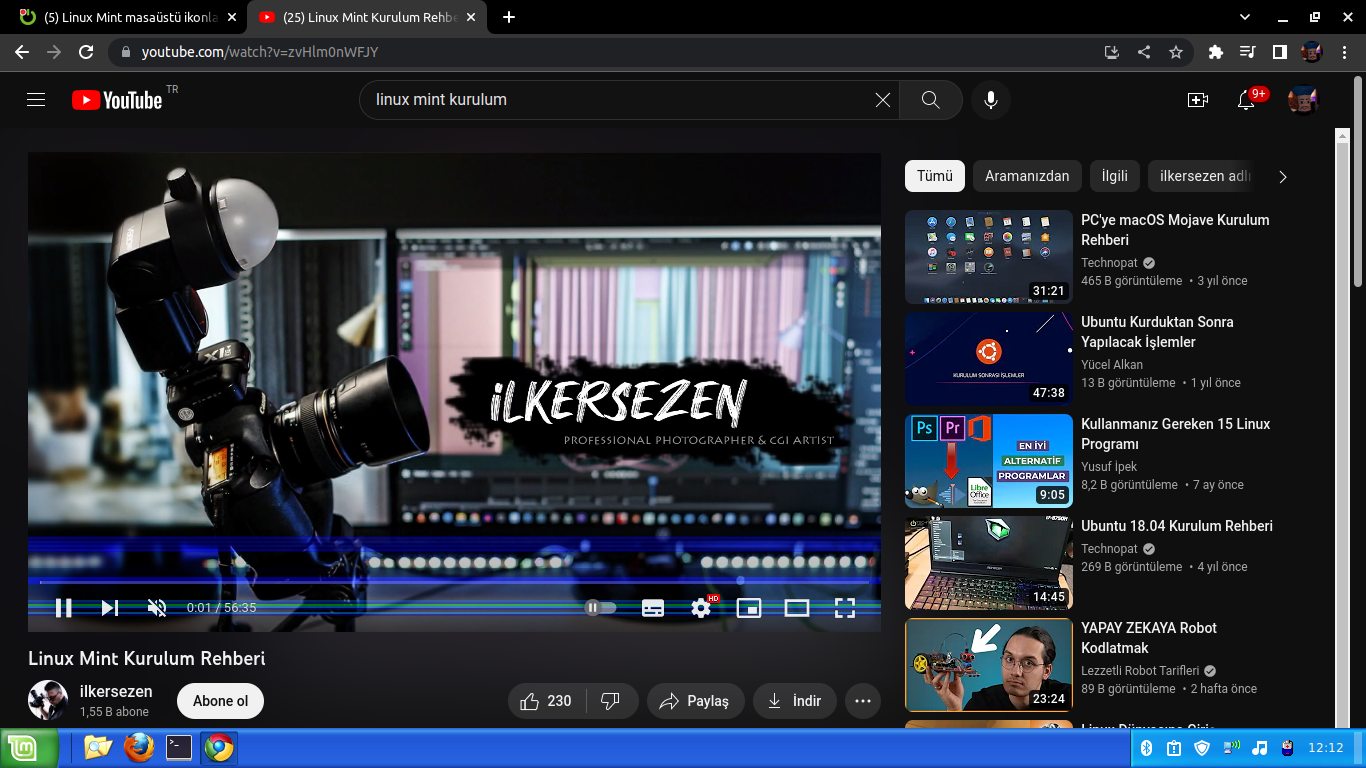
Task: Open the YouTube account avatar menu
Action: [1302, 100]
